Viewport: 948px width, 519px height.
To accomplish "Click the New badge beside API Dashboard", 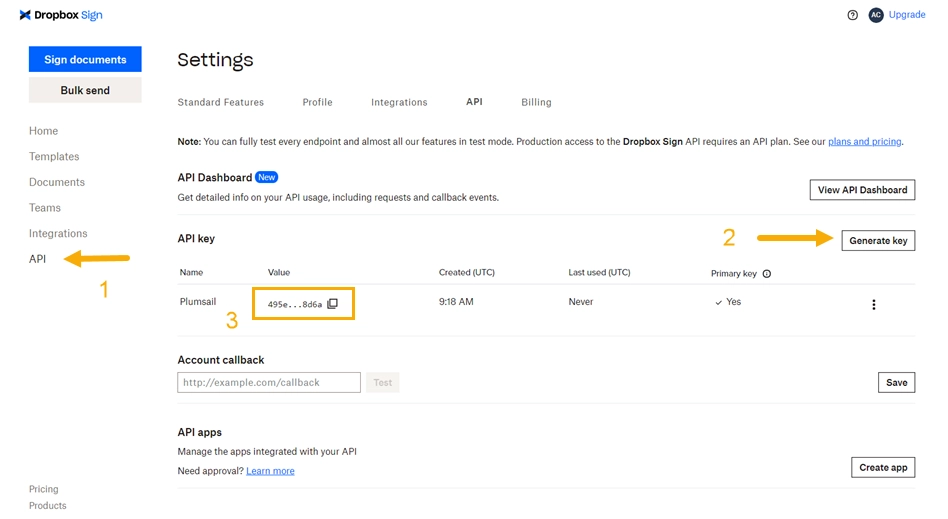I will click(x=266, y=177).
